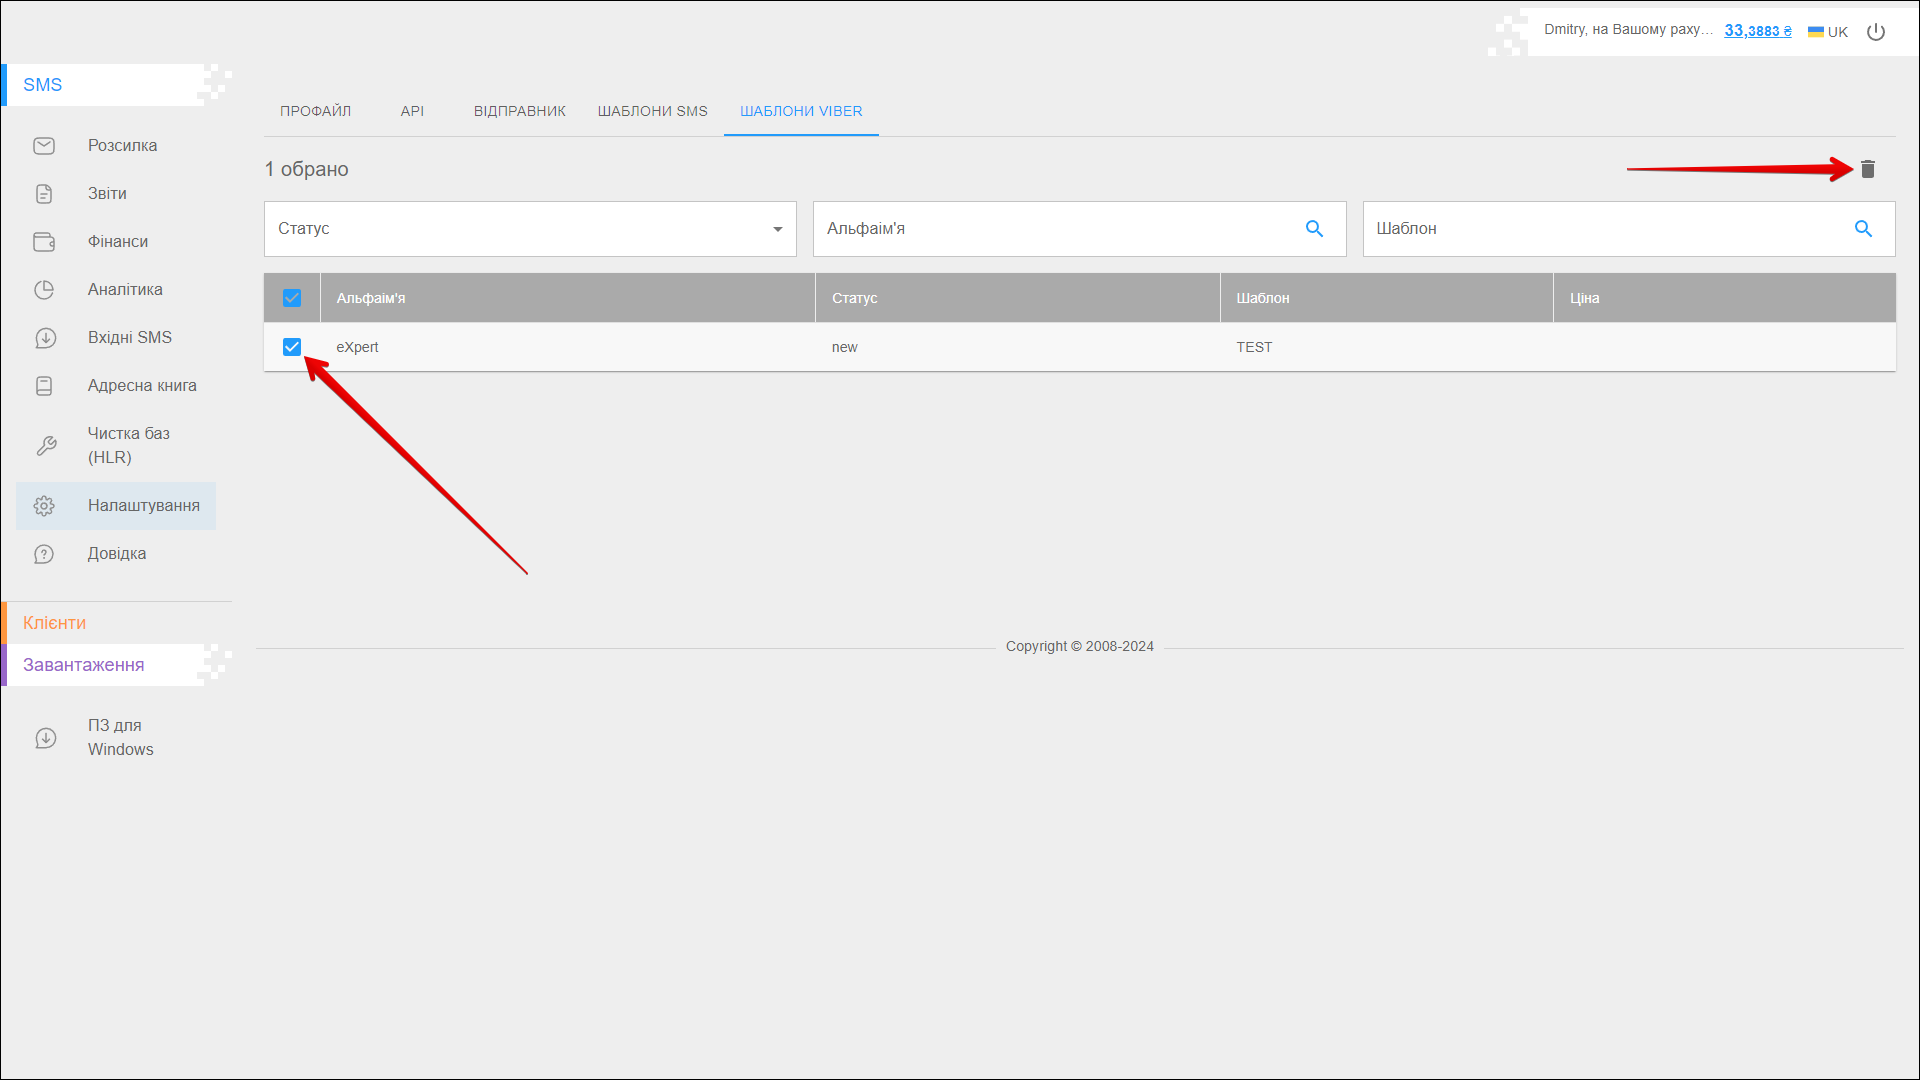Screen dimensions: 1920x1080
Task: Expand the Клієнти section
Action: click(x=55, y=623)
